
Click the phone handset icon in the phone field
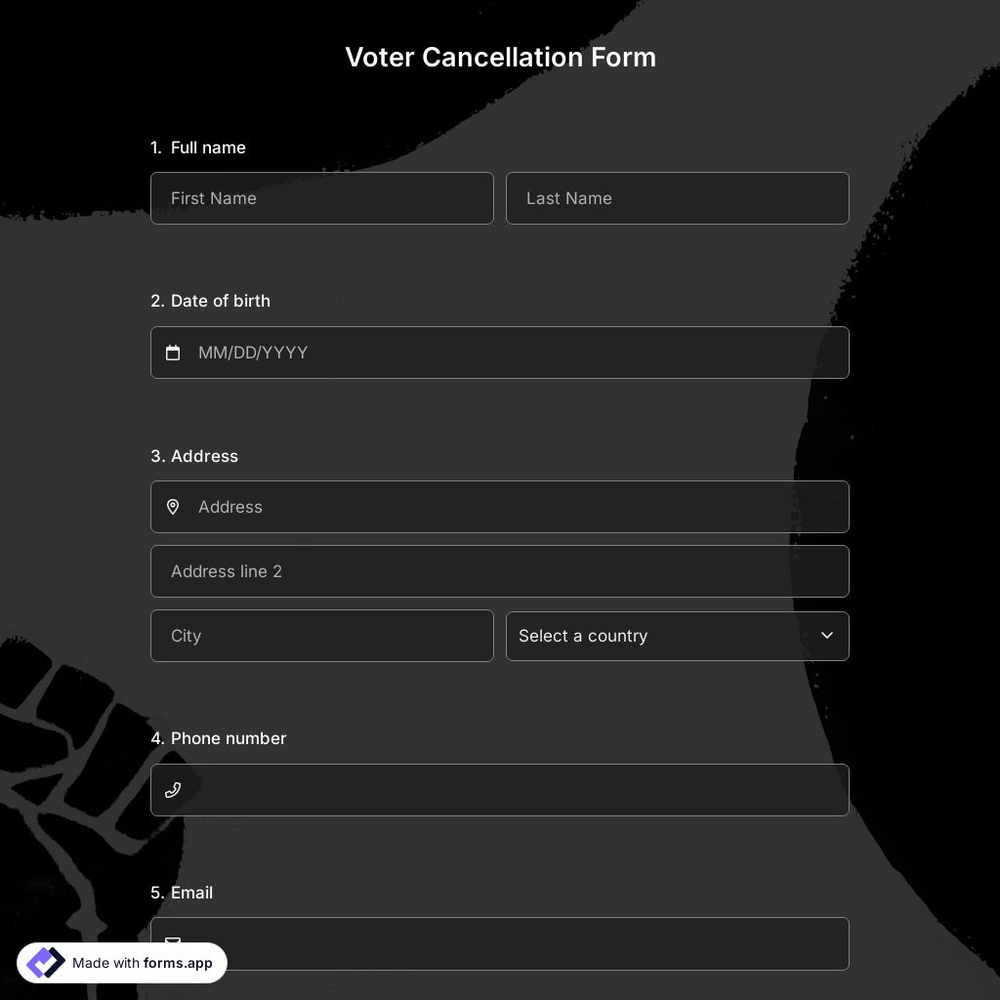tap(173, 789)
